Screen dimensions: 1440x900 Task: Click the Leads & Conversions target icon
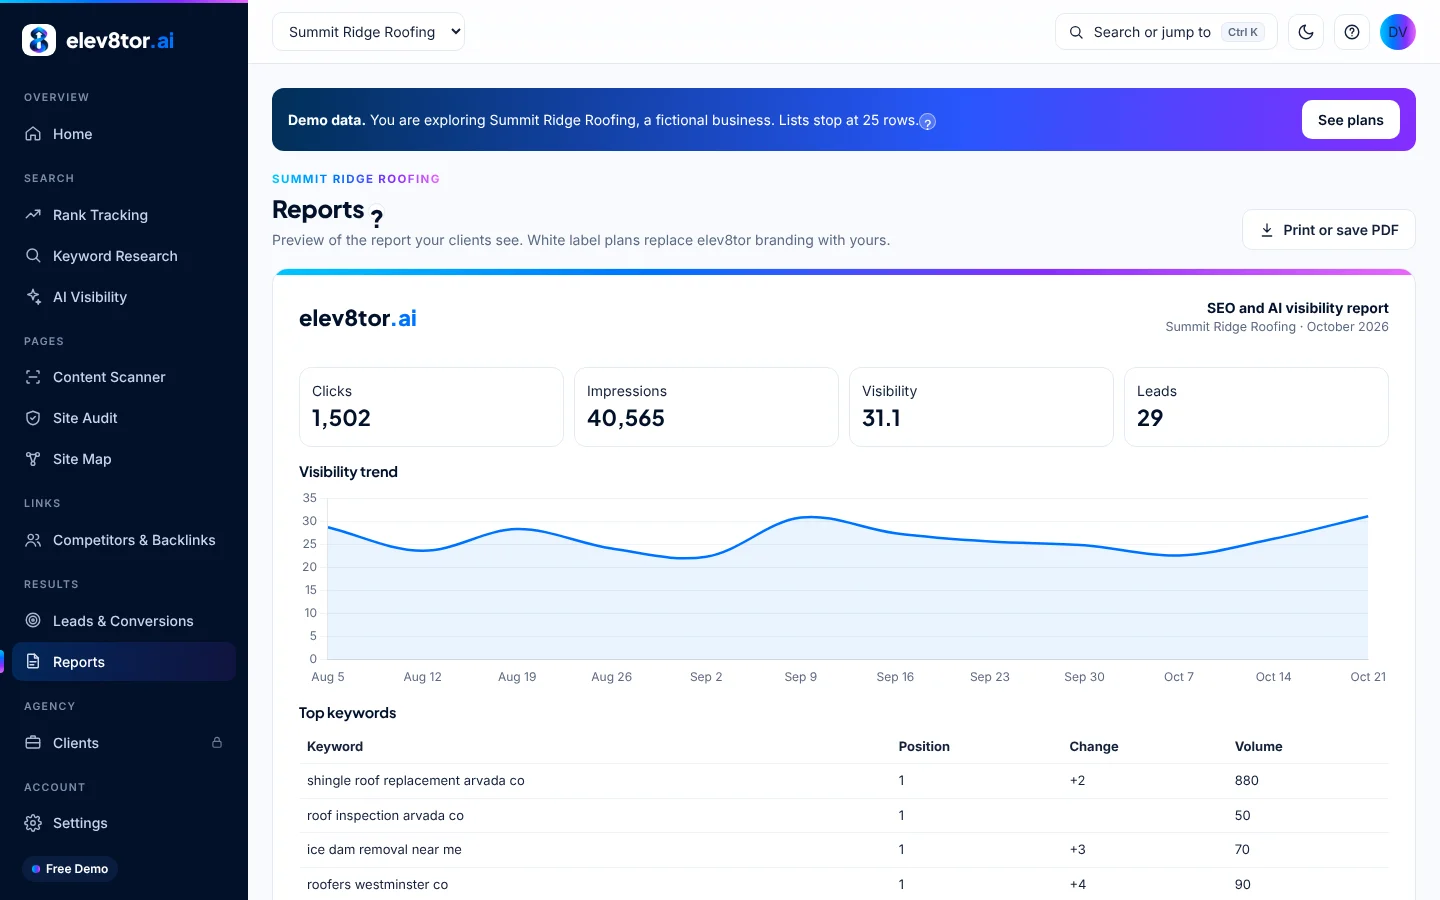tap(33, 621)
